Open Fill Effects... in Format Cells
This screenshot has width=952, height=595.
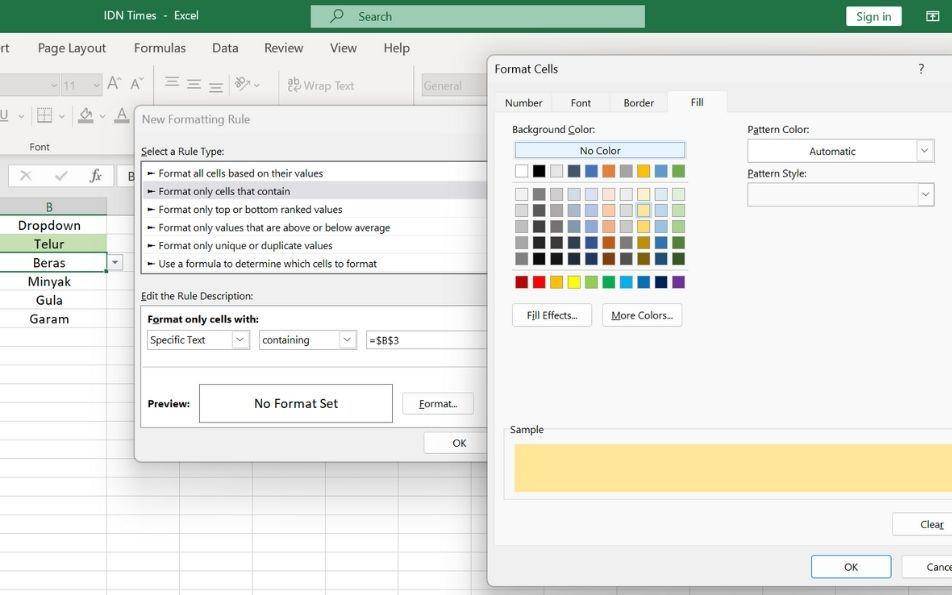coord(552,315)
